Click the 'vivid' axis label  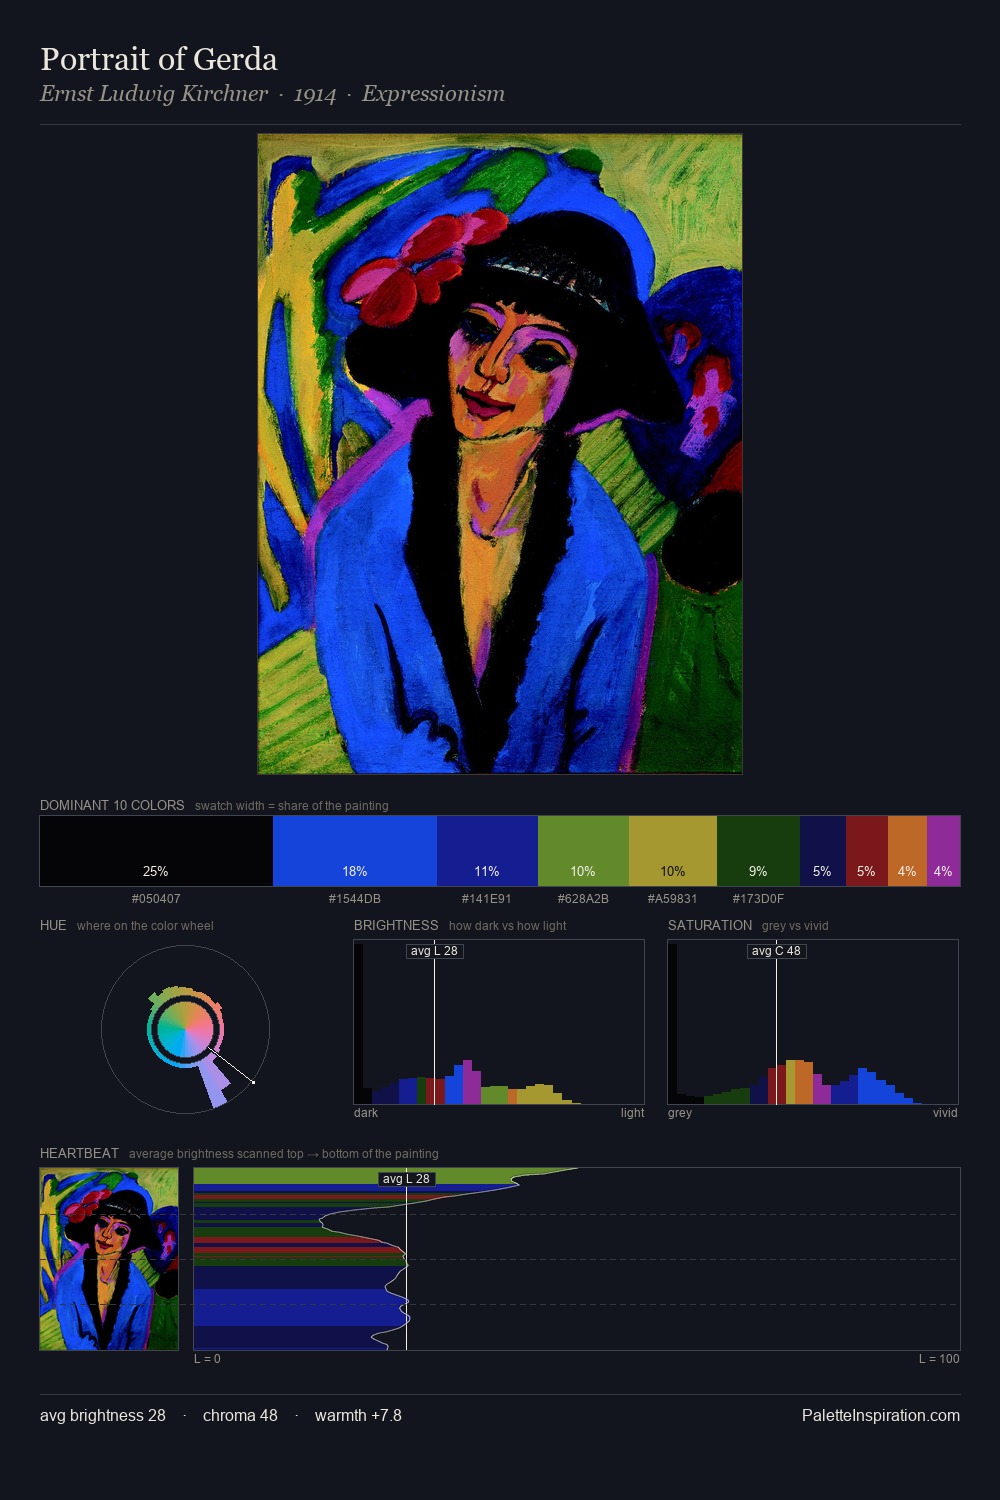945,1113
